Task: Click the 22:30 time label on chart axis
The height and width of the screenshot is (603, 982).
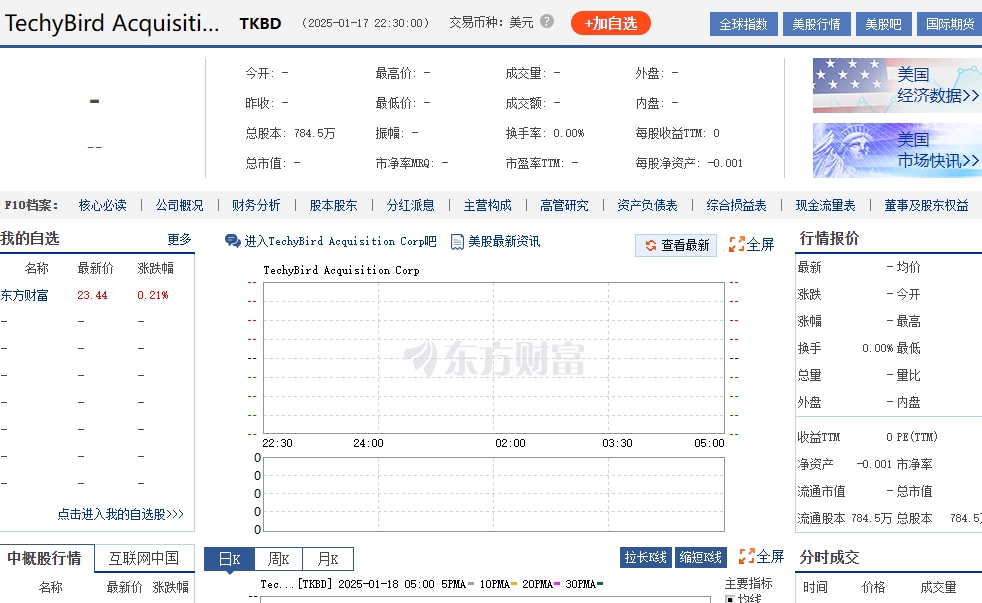Action: [x=277, y=443]
